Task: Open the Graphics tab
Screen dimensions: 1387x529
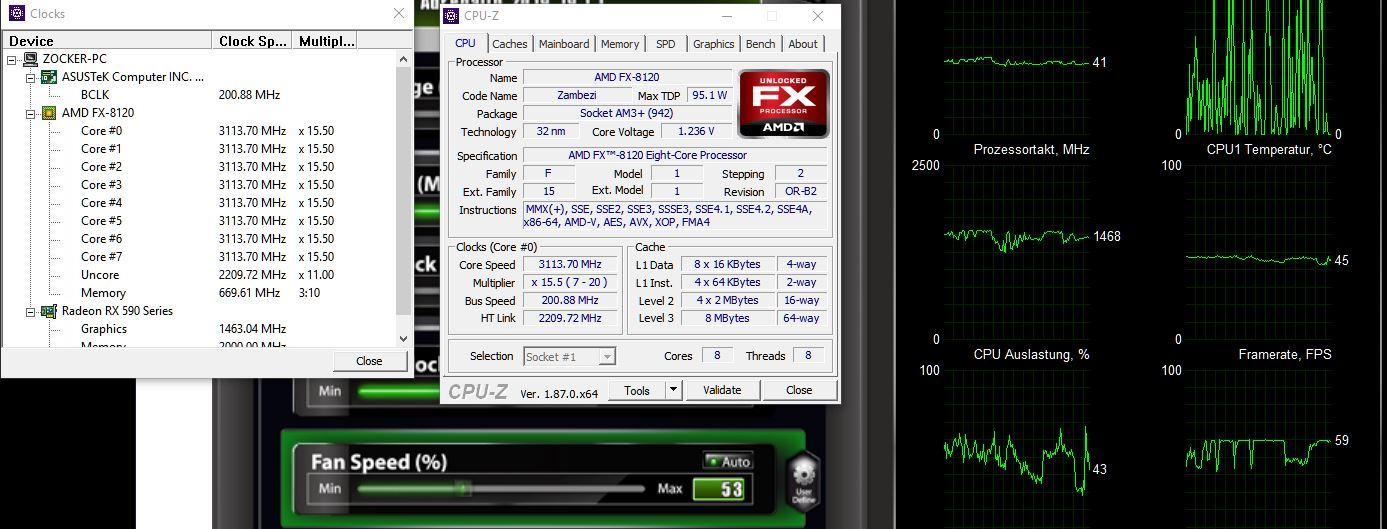Action: (x=713, y=44)
